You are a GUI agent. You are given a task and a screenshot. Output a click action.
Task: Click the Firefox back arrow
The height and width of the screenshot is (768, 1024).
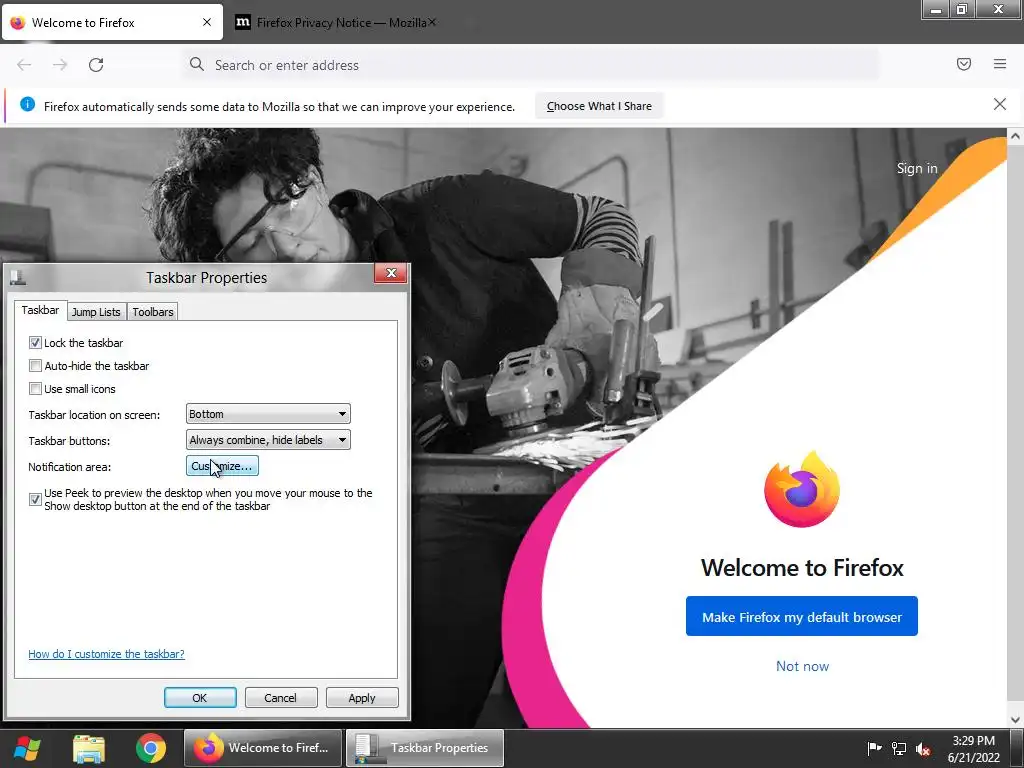pyautogui.click(x=24, y=65)
